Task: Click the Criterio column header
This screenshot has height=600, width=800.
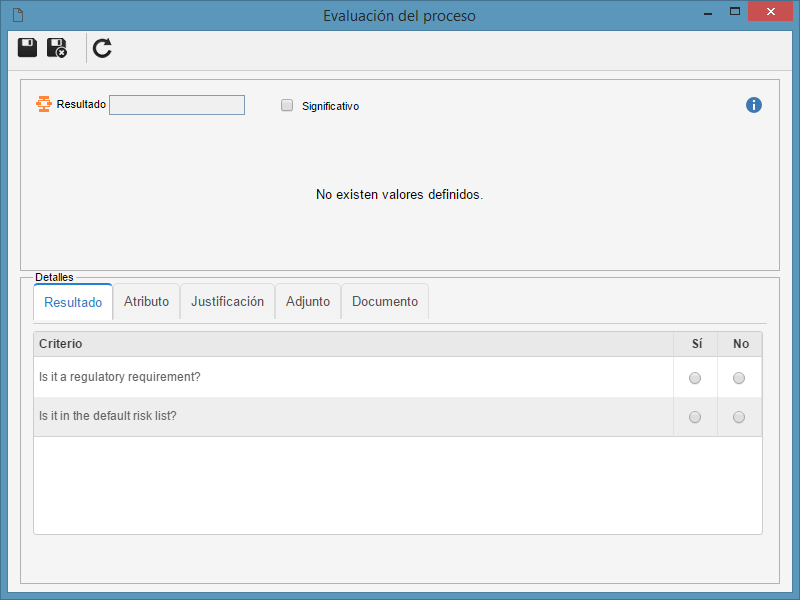Action: pyautogui.click(x=354, y=344)
